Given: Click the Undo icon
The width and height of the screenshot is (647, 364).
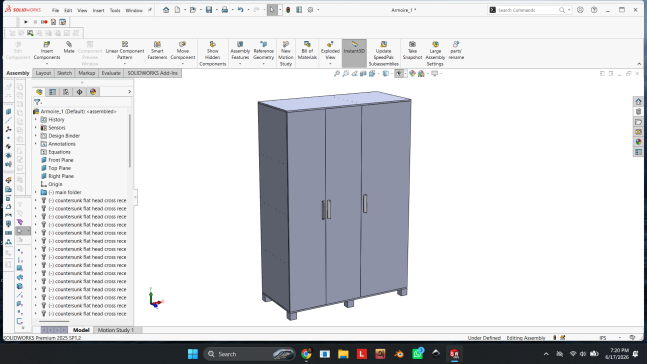Looking at the screenshot, I should pyautogui.click(x=240, y=10).
